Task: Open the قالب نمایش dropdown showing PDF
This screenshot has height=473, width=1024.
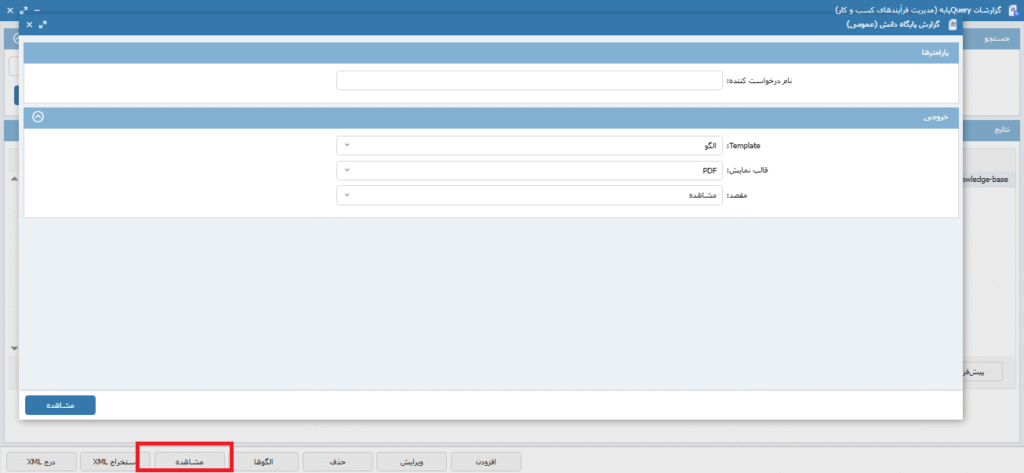Action: click(x=528, y=170)
